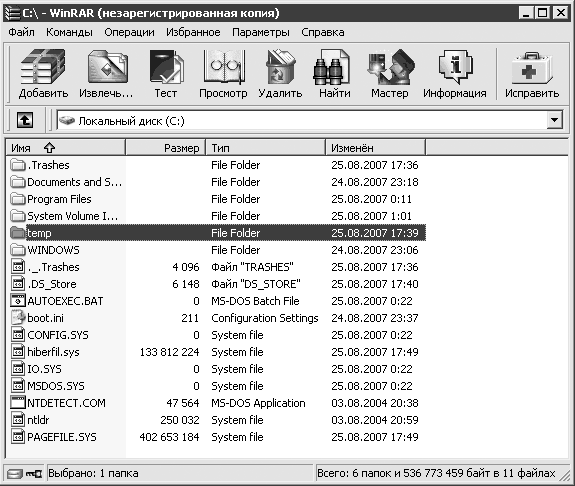Select the System Volume I... folder icon
Viewport: 575px width, 486px height.
[x=18, y=216]
